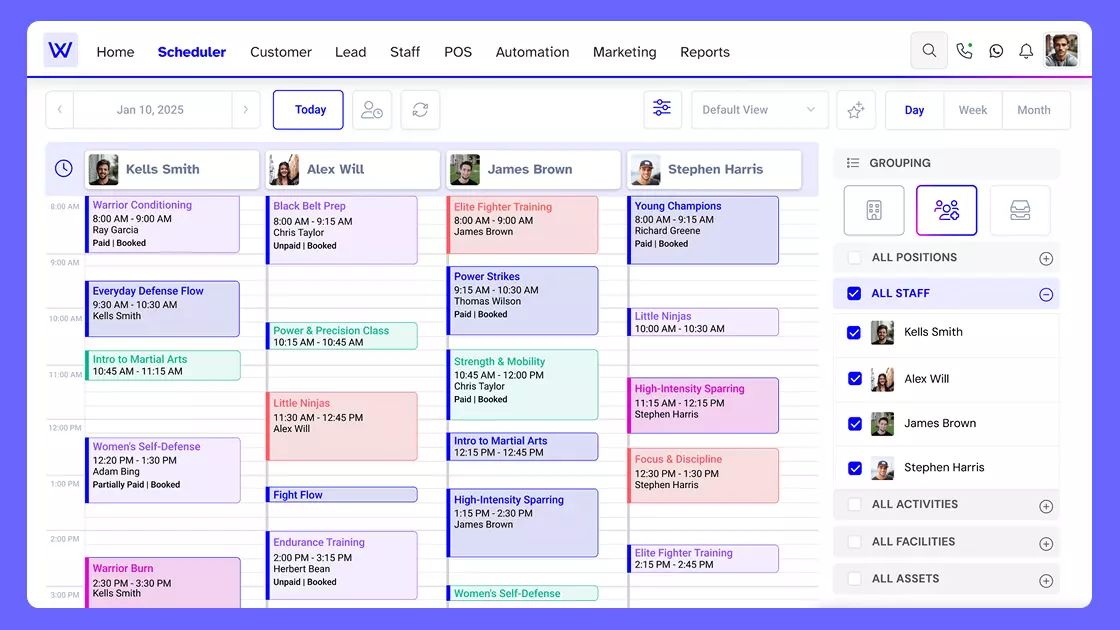The width and height of the screenshot is (1120, 630).
Task: Expand All Assets with plus icon
Action: point(1046,581)
